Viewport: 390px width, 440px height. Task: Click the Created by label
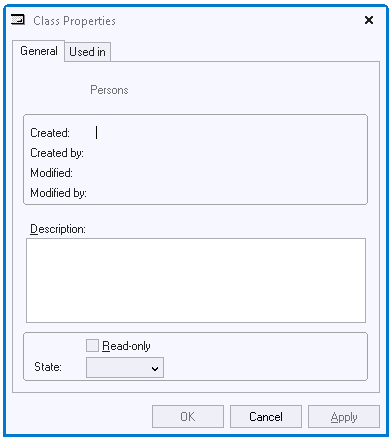(57, 153)
